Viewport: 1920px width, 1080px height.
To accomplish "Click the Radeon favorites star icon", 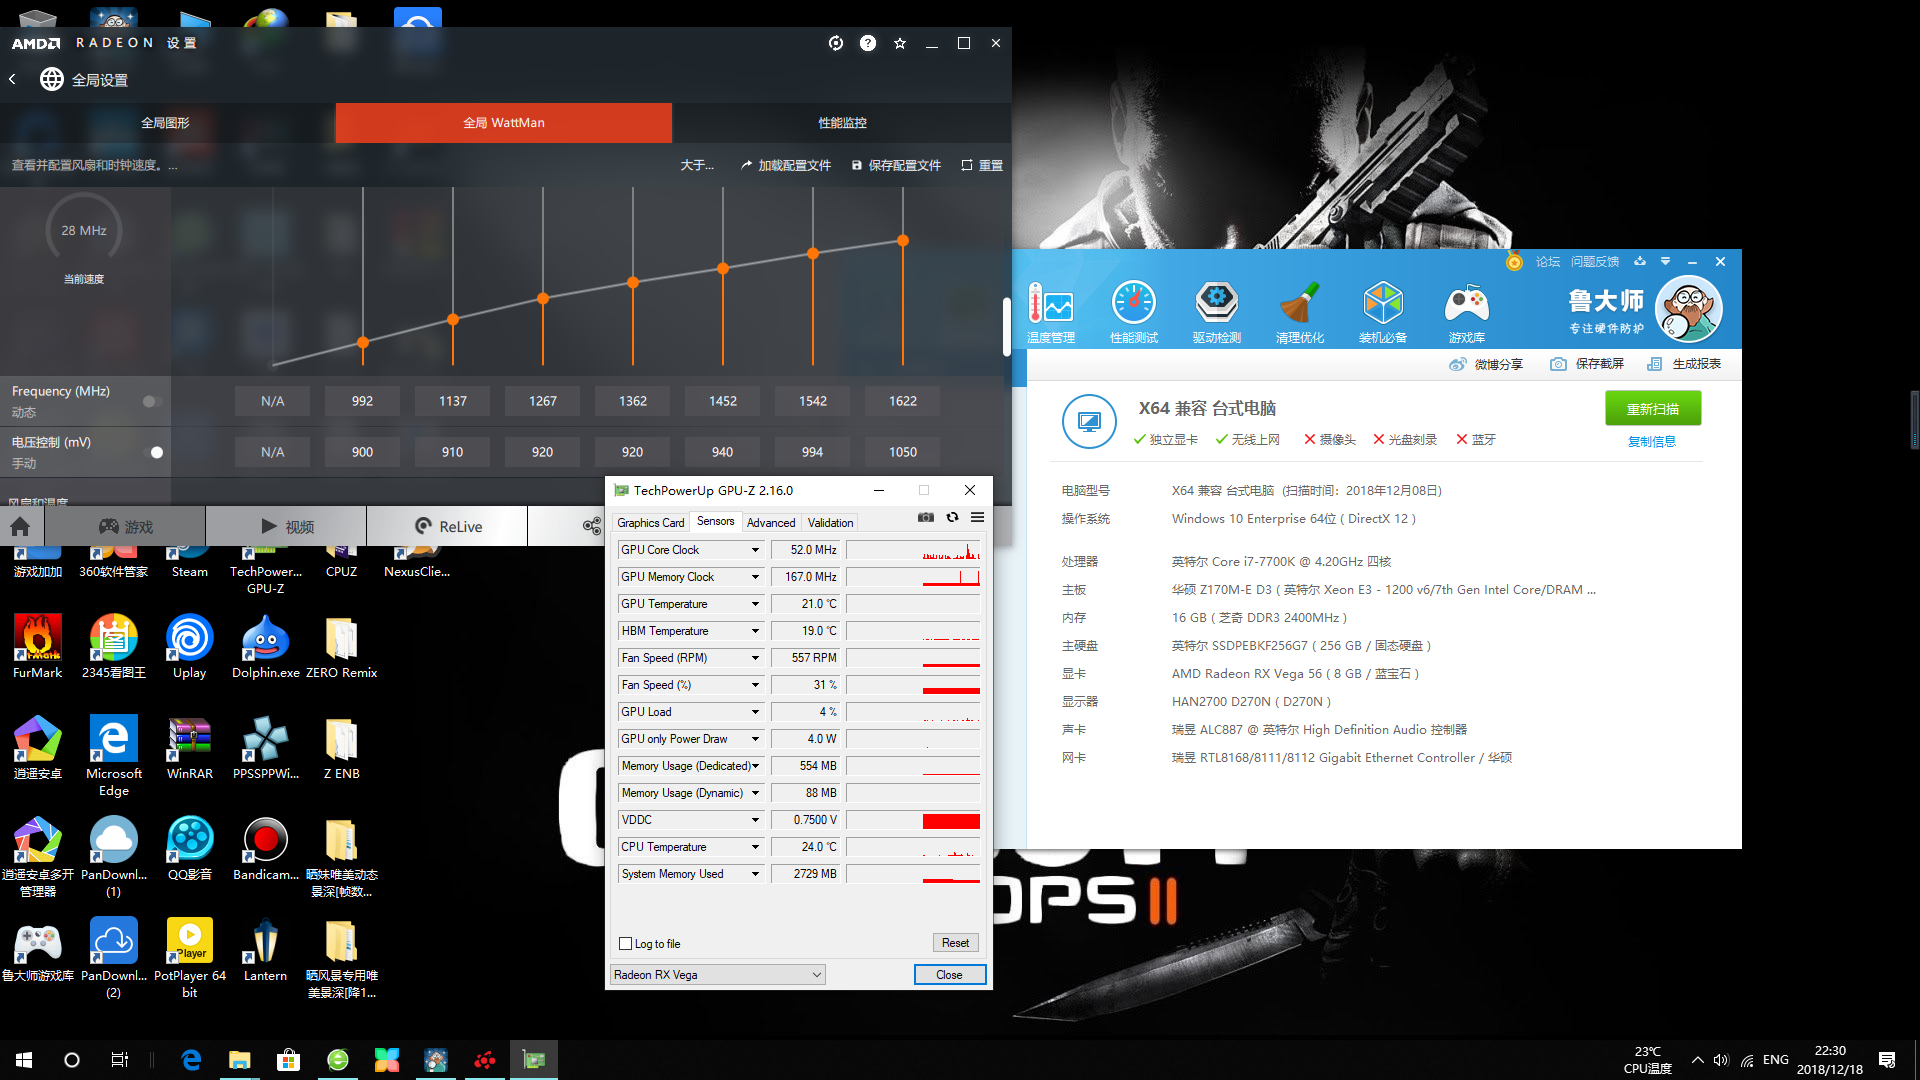I will (900, 43).
